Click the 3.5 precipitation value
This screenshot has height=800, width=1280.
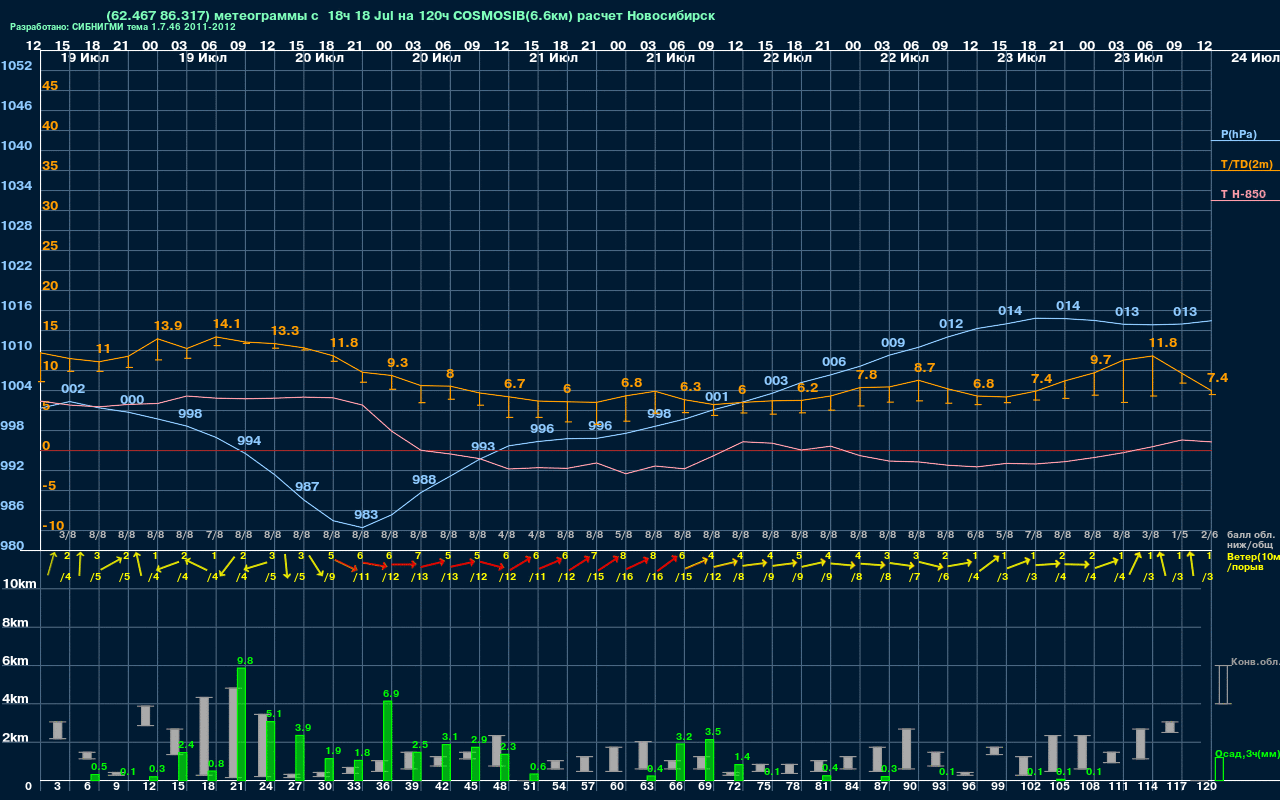click(713, 732)
